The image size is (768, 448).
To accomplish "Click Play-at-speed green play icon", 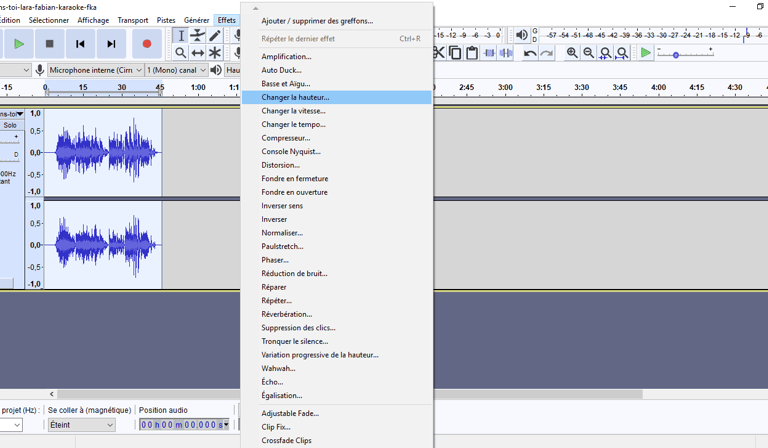I will (646, 52).
